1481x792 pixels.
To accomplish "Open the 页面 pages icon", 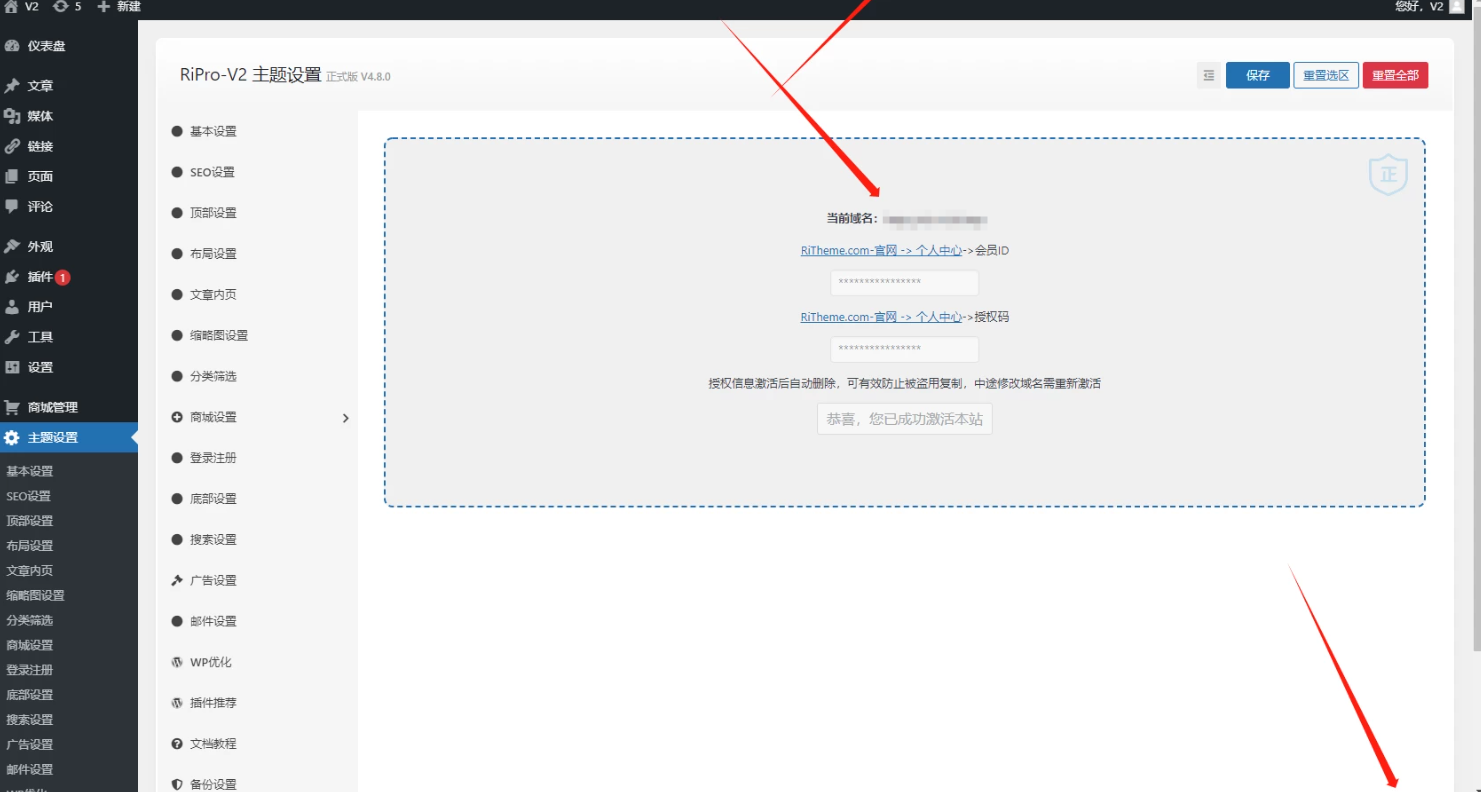I will point(12,176).
